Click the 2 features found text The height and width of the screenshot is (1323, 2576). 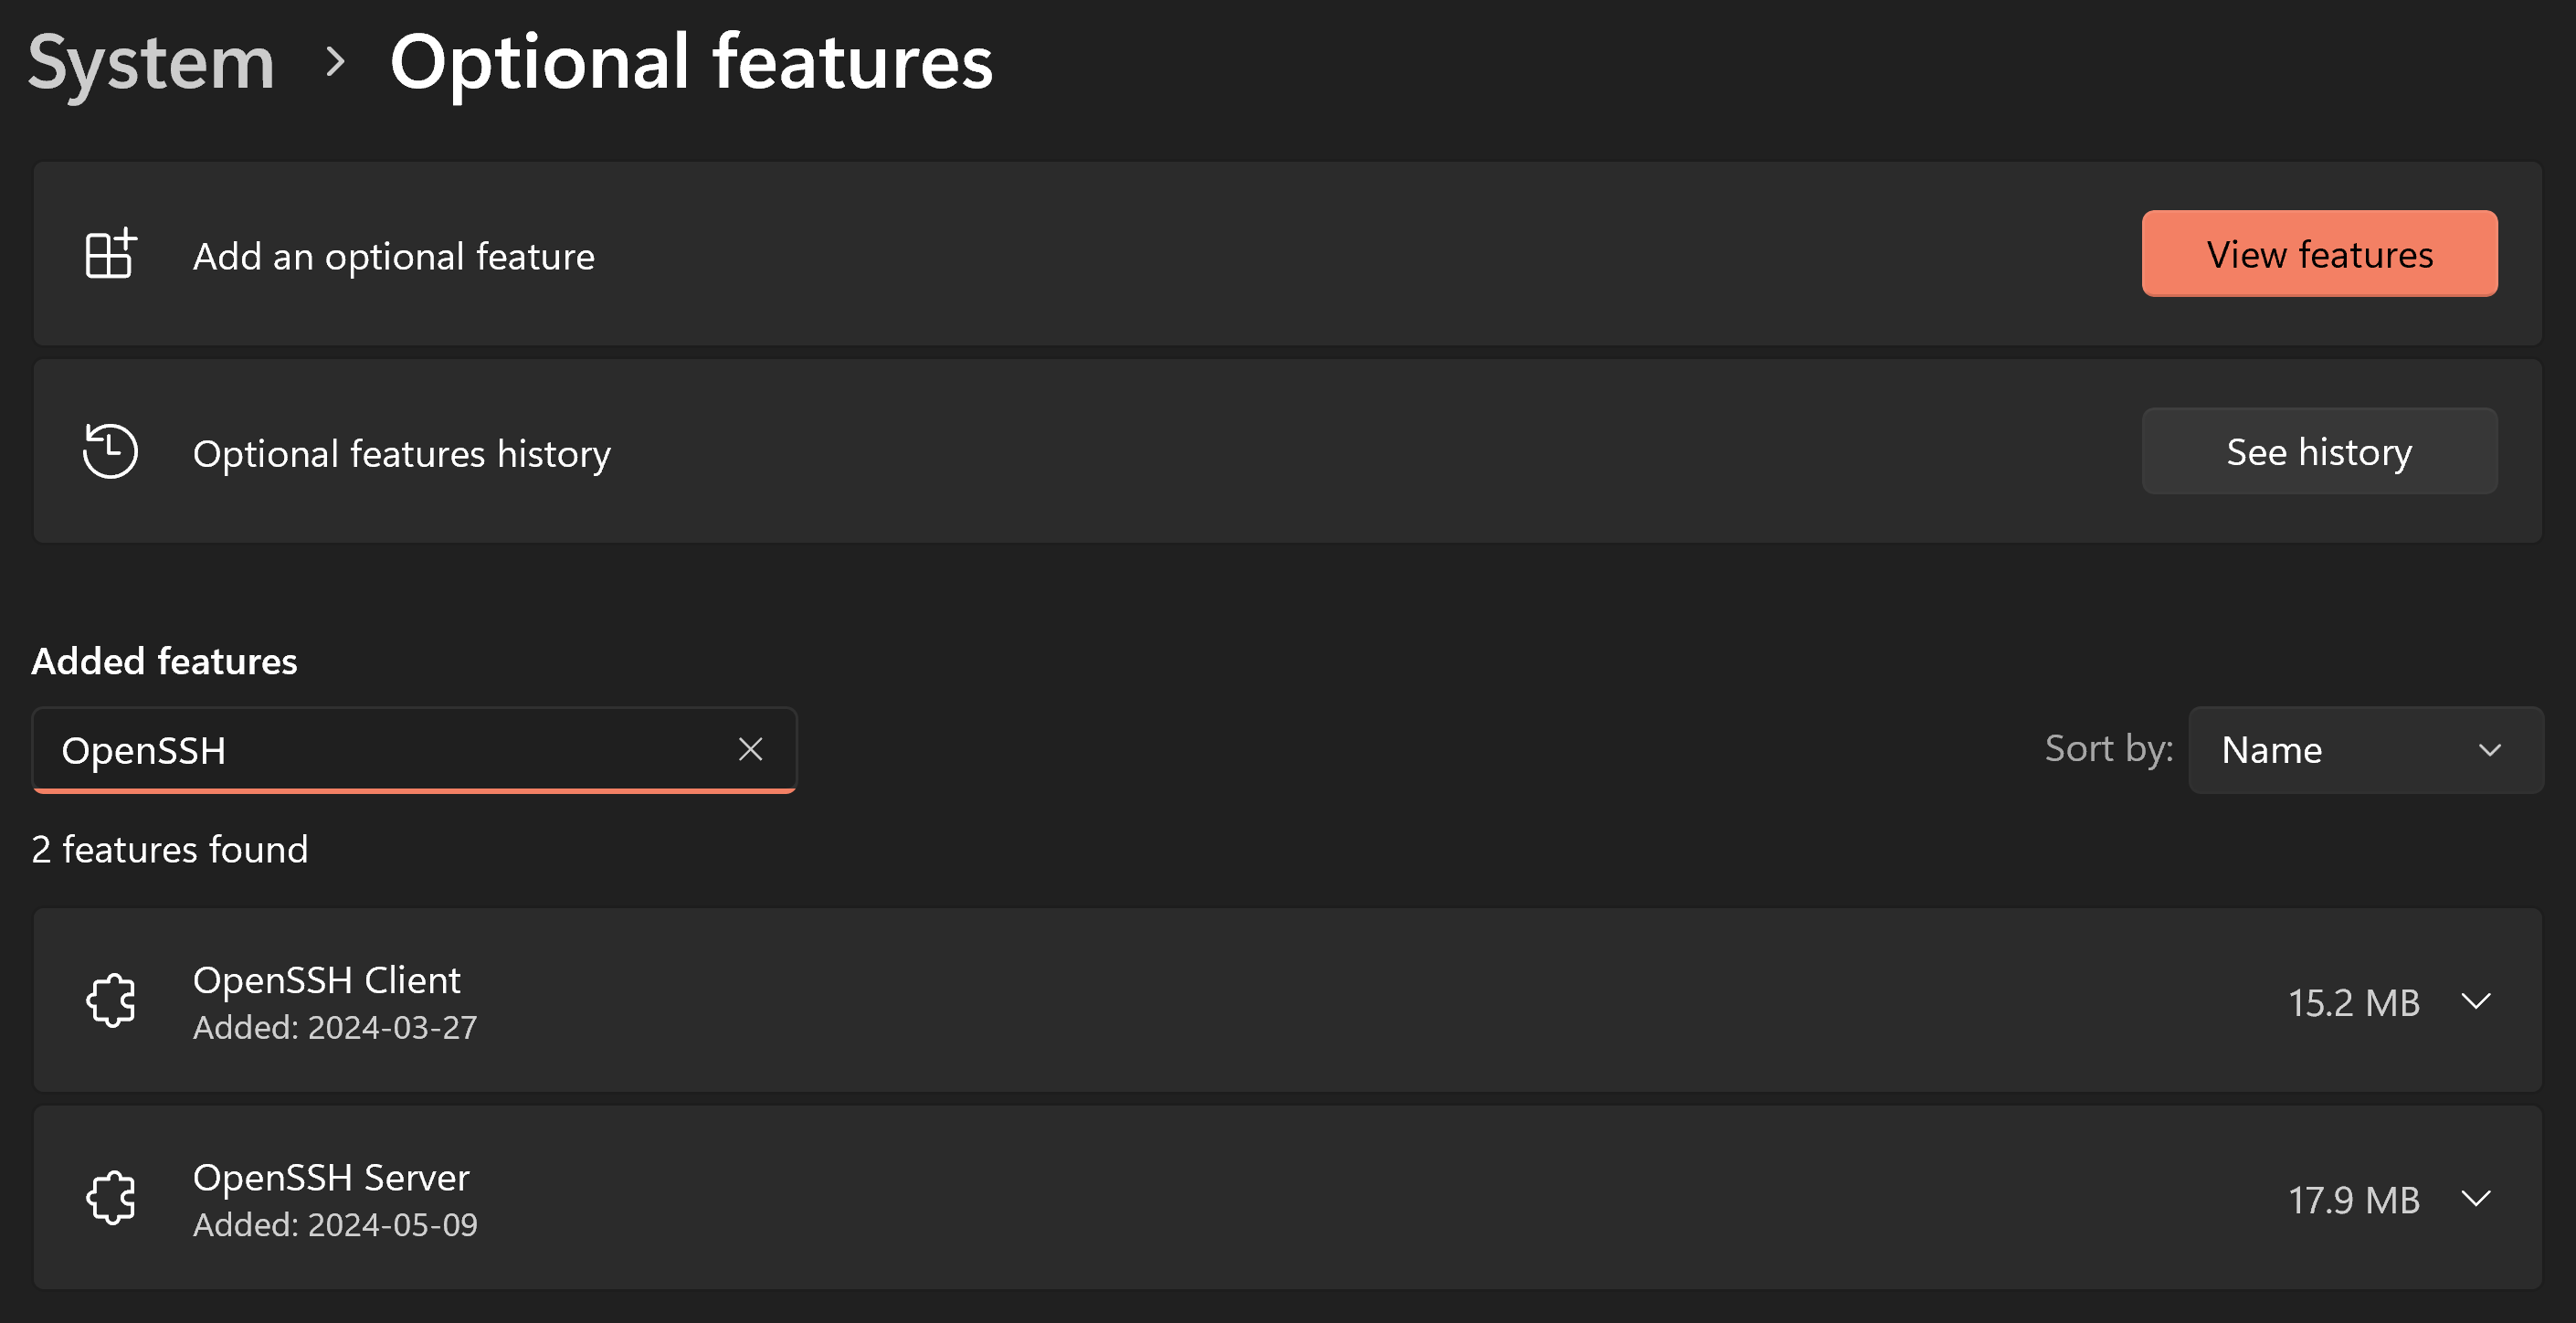(x=170, y=849)
